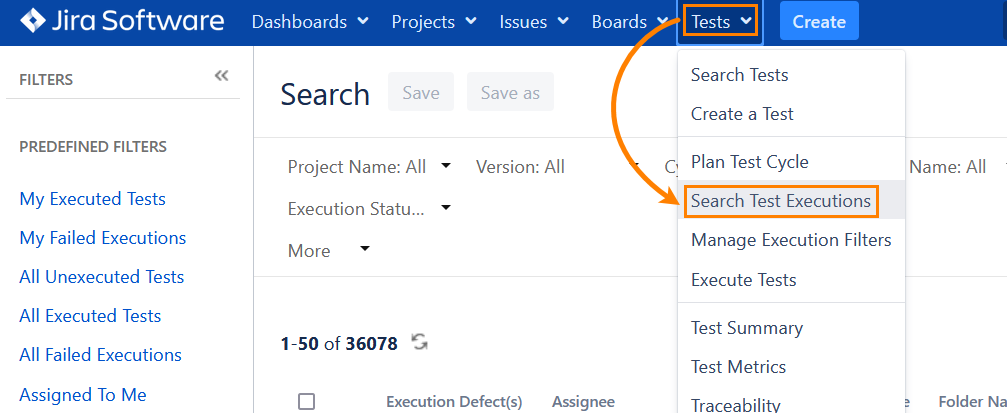Open Manage Execution Filters menu entry
This screenshot has width=1007, height=413.
pyautogui.click(x=791, y=240)
